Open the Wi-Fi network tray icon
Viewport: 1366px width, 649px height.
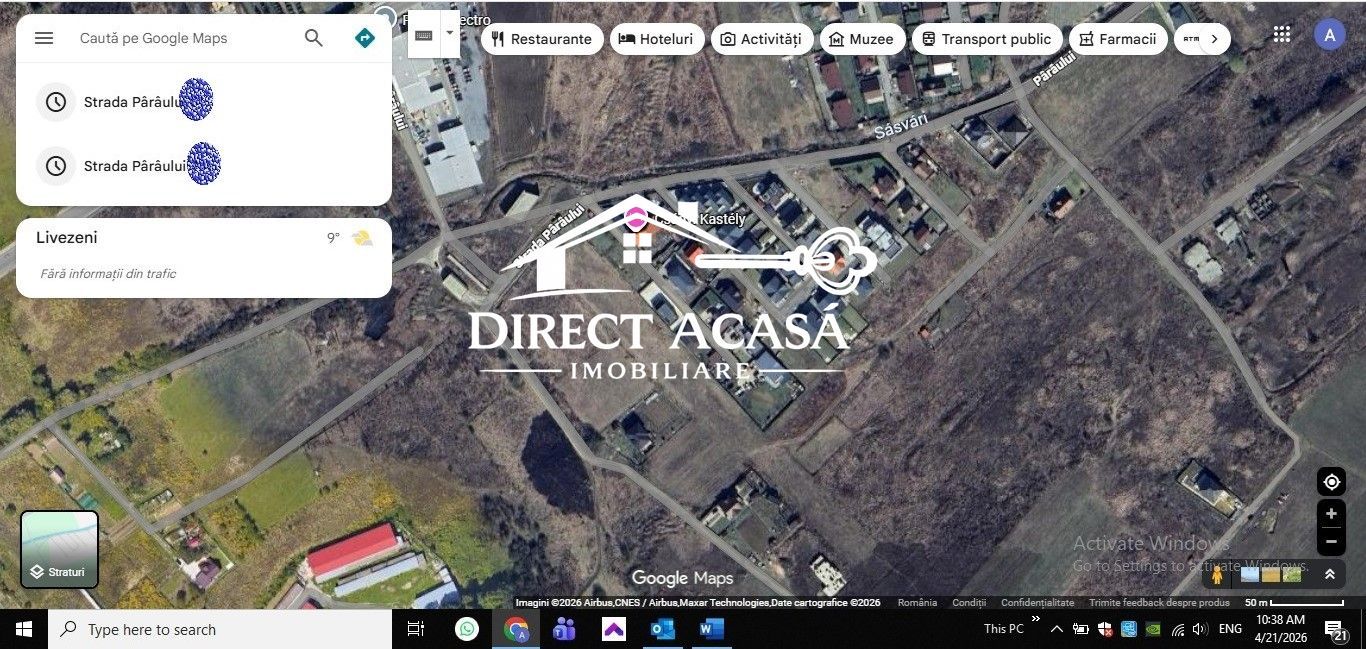pyautogui.click(x=1178, y=629)
